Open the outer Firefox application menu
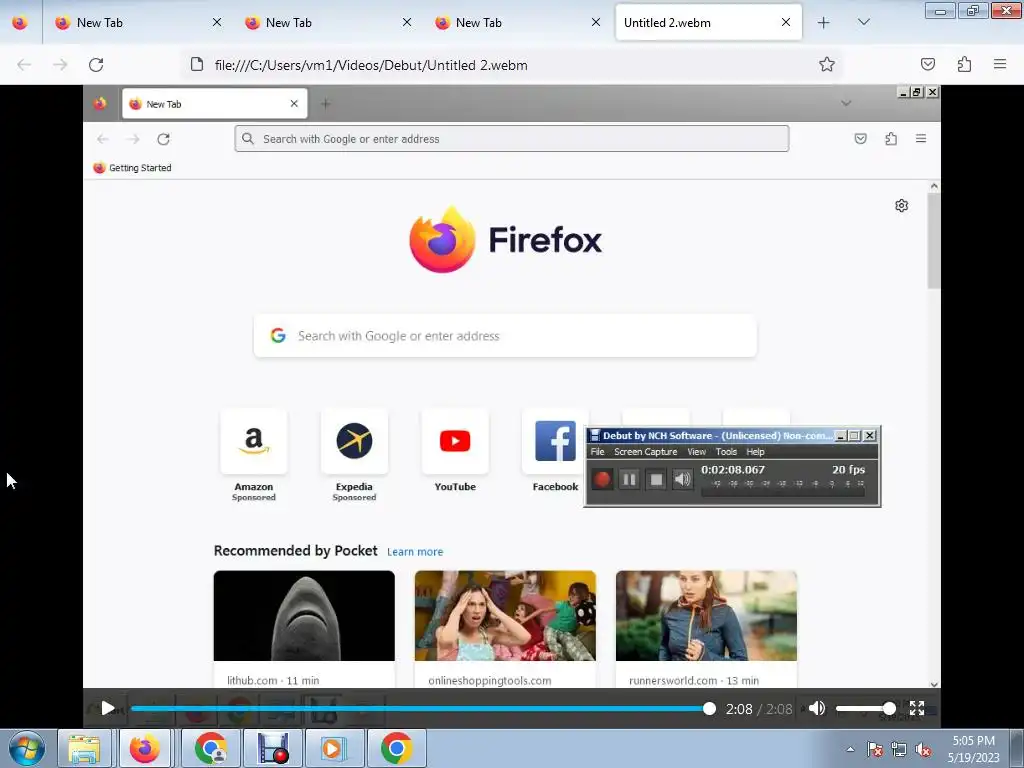 [x=1000, y=64]
